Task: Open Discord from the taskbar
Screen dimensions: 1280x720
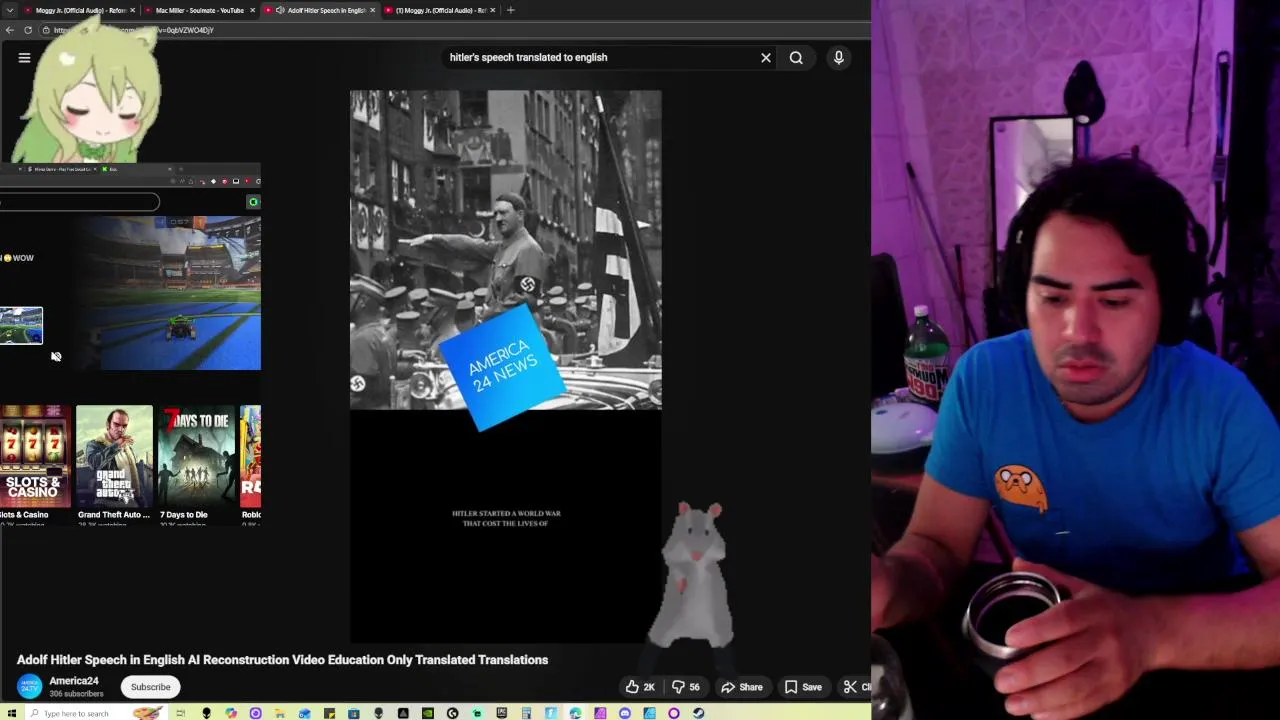Action: click(x=624, y=713)
